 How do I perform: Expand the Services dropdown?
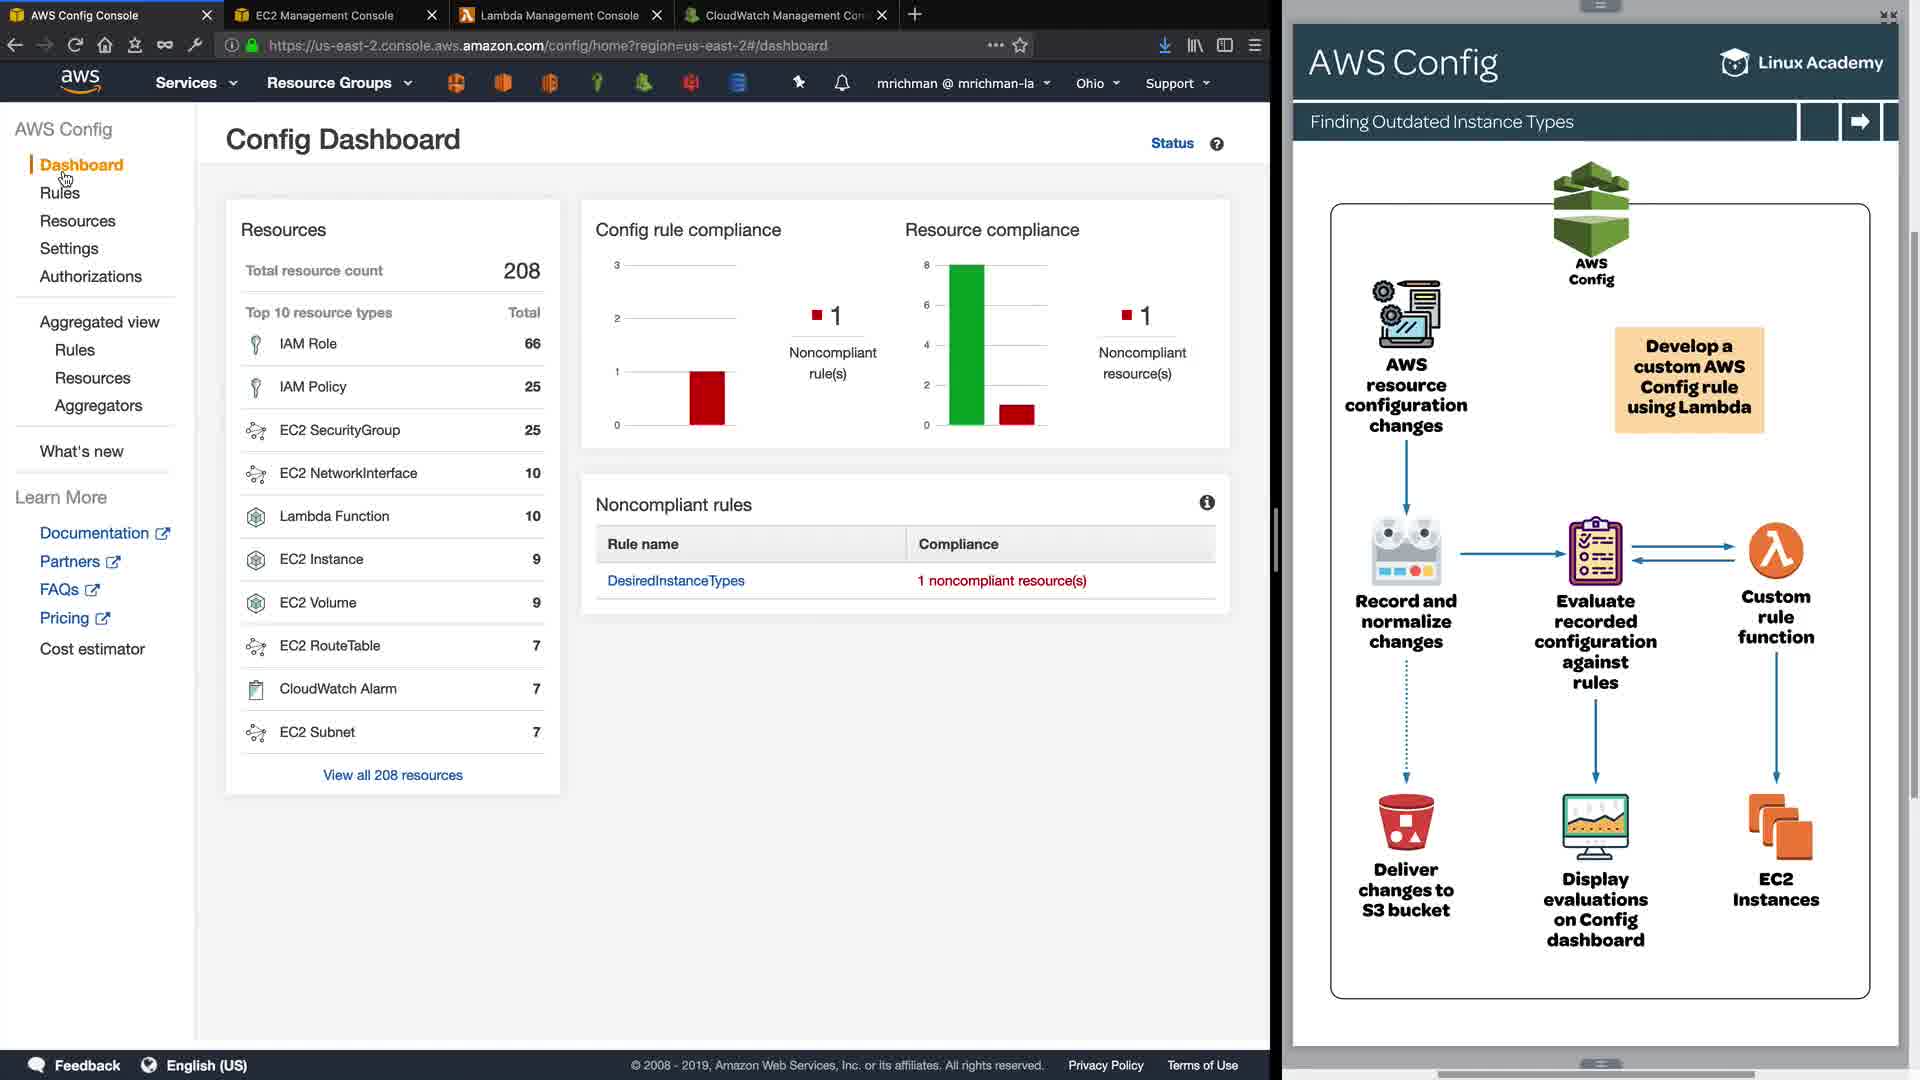click(x=196, y=83)
